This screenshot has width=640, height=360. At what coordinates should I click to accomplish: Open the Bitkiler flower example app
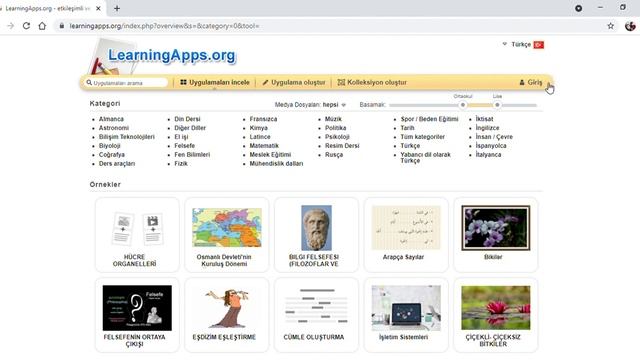(x=496, y=235)
